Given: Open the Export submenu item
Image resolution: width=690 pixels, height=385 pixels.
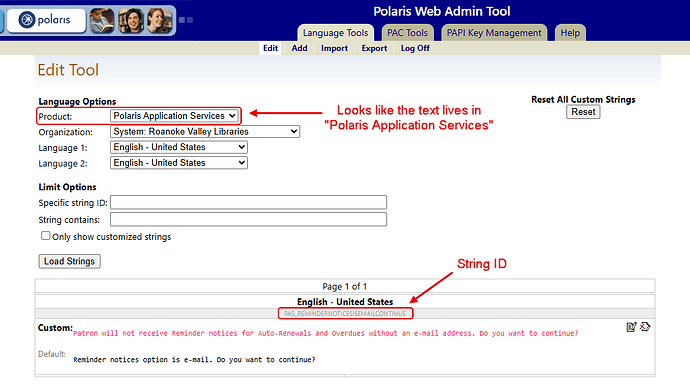Looking at the screenshot, I should [x=374, y=48].
